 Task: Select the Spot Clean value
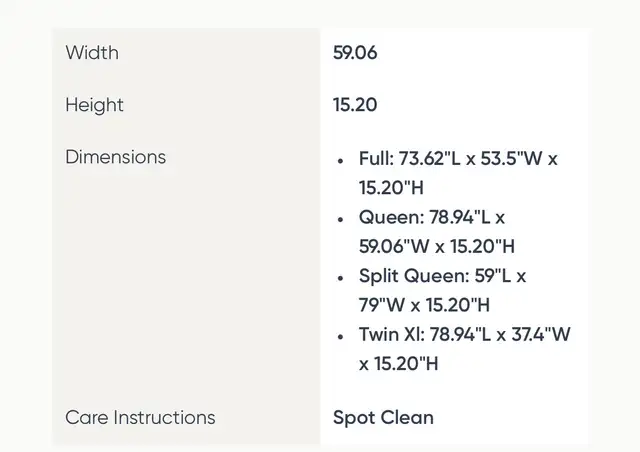tap(383, 418)
